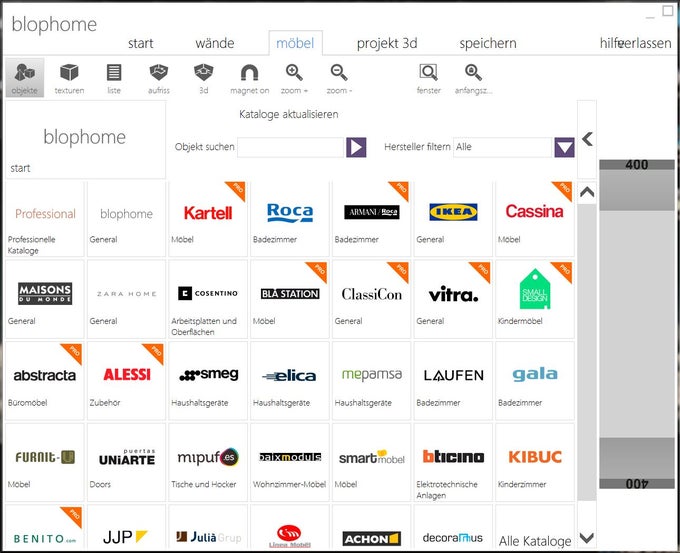Open the Kartell Möbel catalog

click(208, 219)
